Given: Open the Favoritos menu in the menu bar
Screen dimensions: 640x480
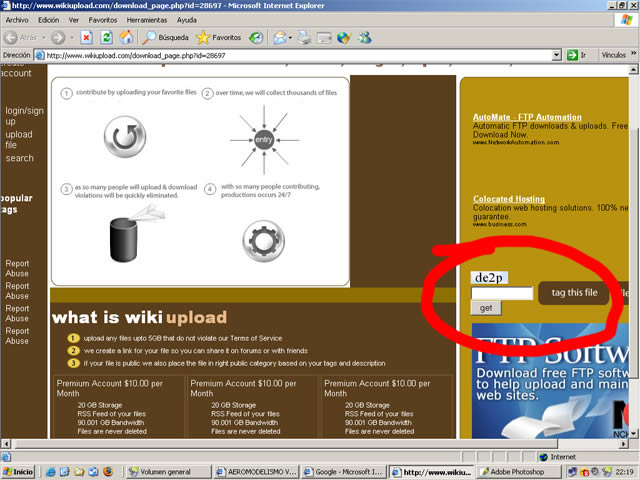Looking at the screenshot, I should tap(102, 19).
